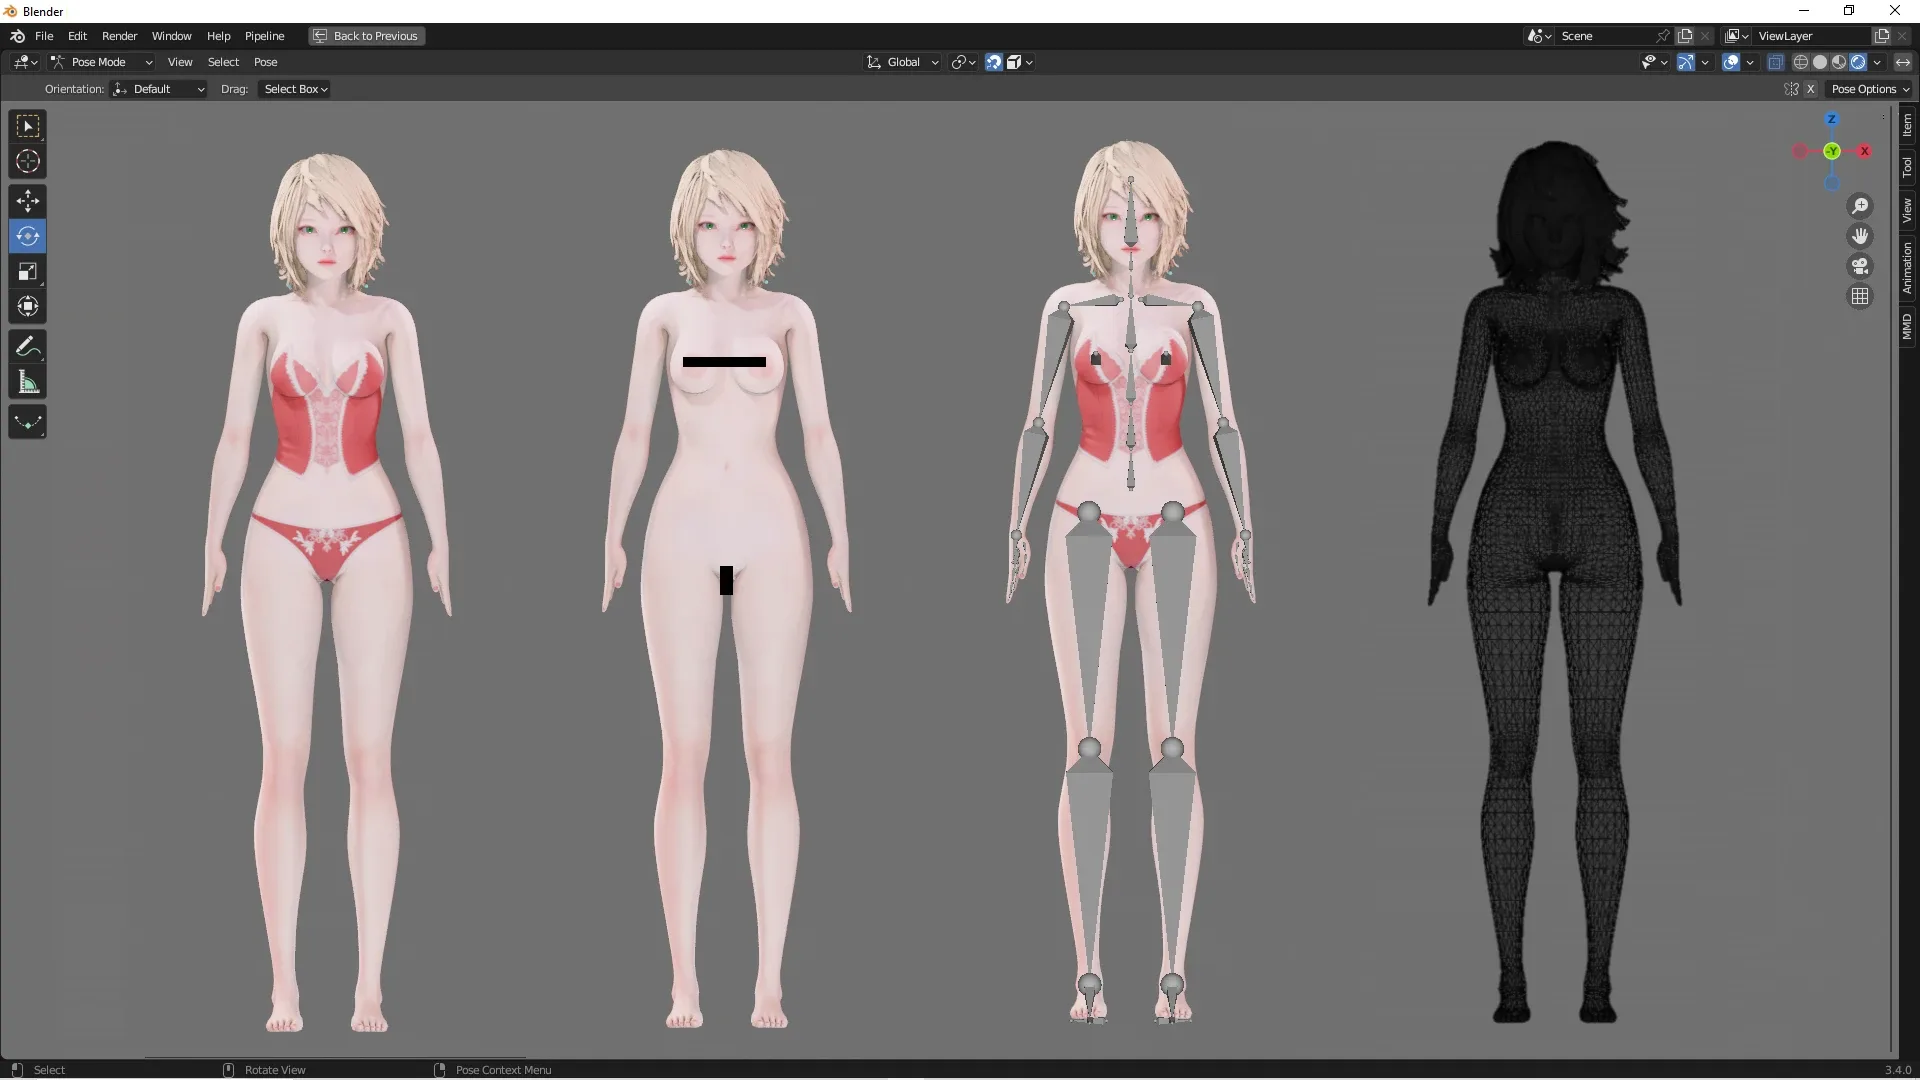Open the Pipeline menu

tap(265, 36)
